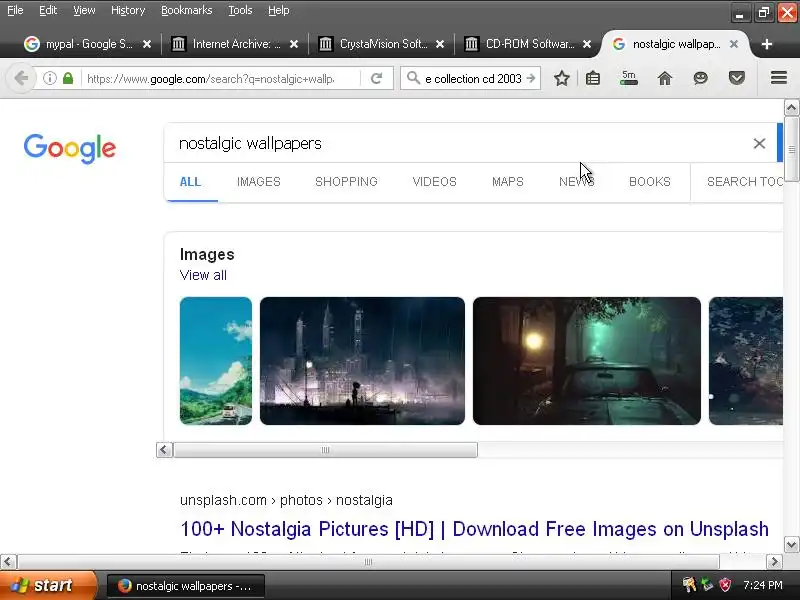Screen dimensions: 800x600
Task: Click the taskbar clock 7:24 PM
Action: (x=763, y=585)
